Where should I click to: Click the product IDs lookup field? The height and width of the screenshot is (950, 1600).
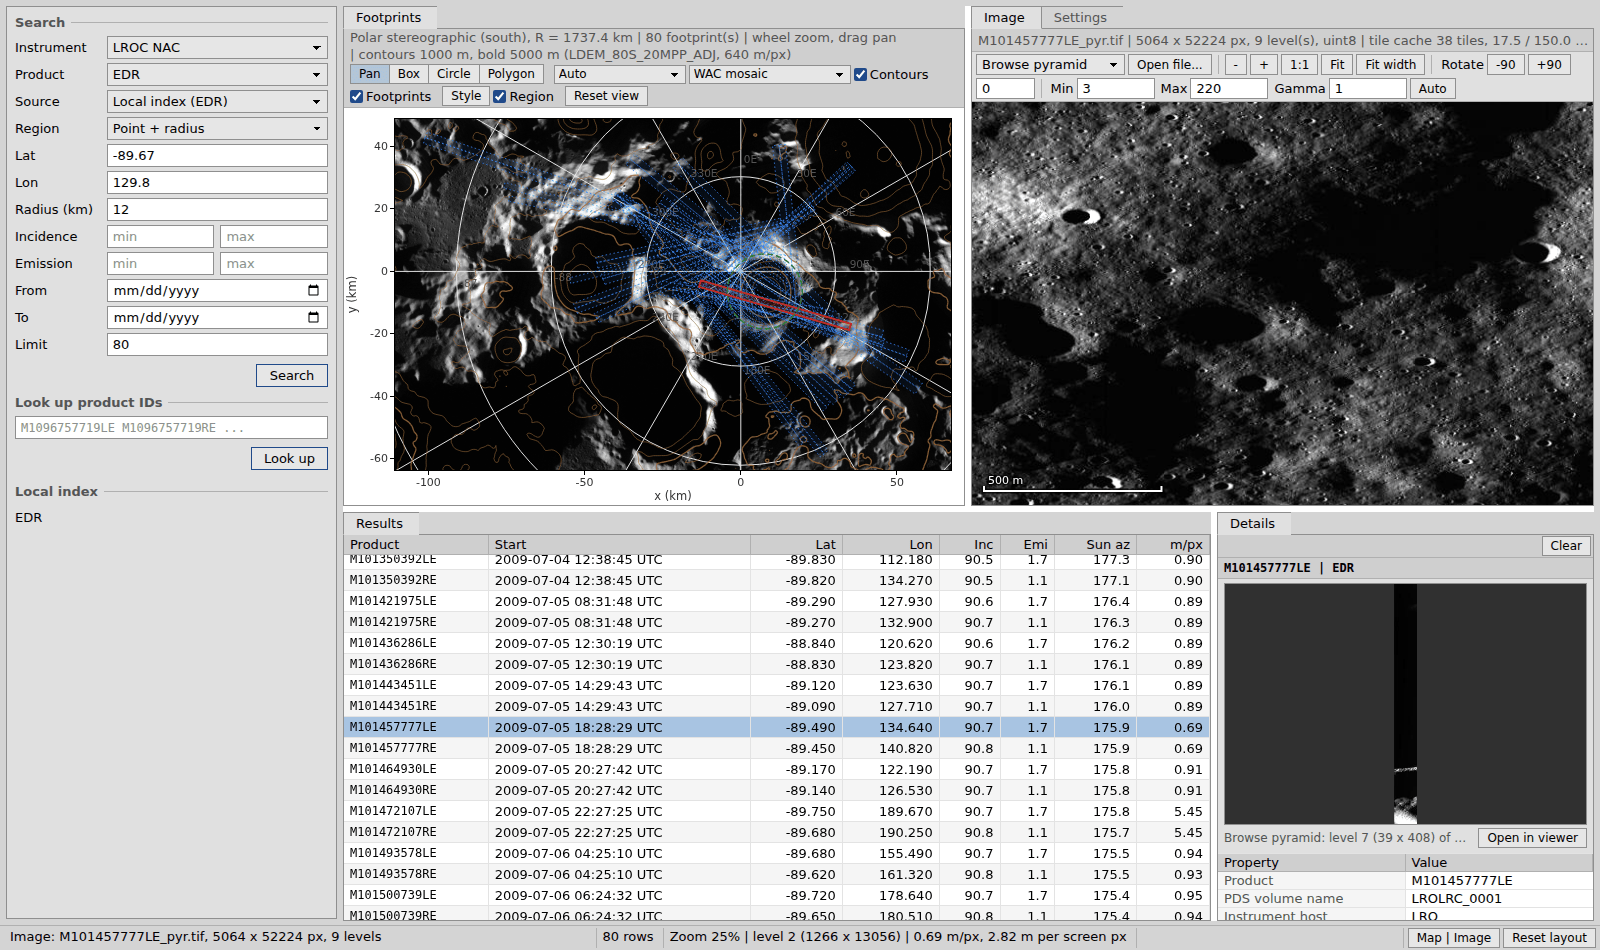coord(171,427)
